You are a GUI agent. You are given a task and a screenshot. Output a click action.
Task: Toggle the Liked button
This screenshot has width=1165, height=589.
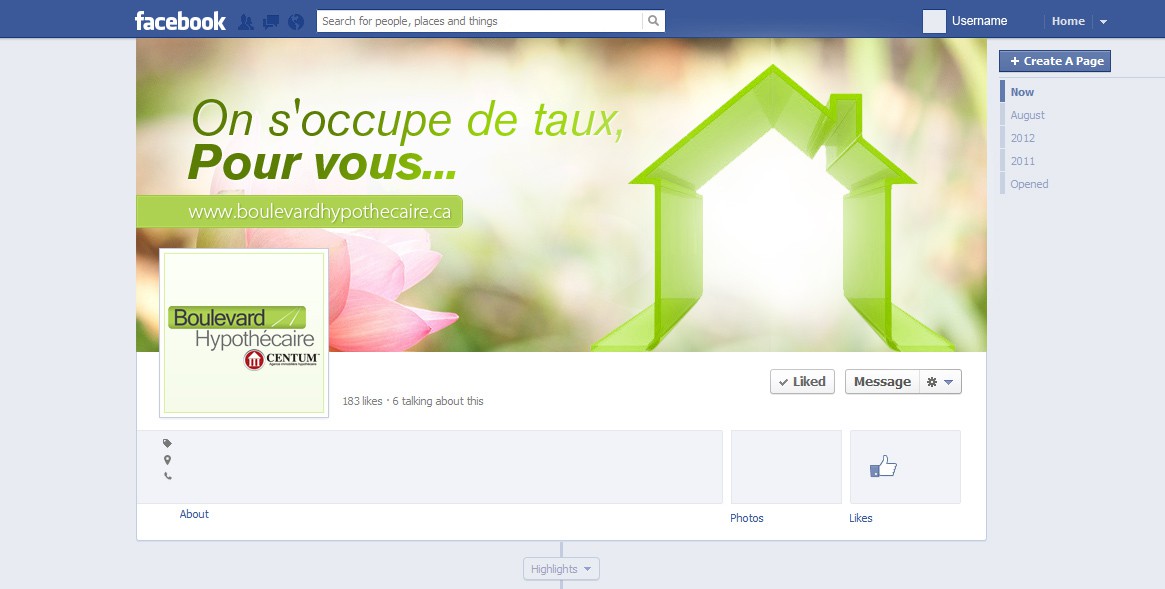point(802,382)
